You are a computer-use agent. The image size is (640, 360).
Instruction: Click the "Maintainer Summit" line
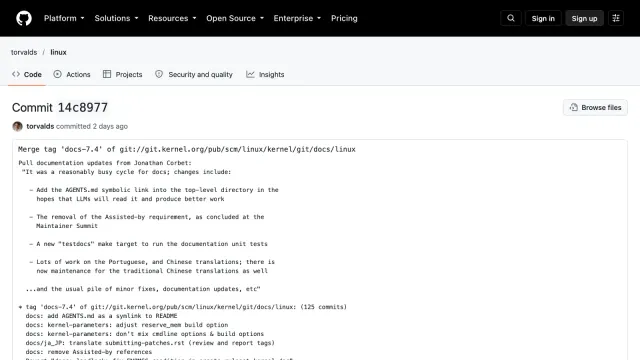coord(67,226)
